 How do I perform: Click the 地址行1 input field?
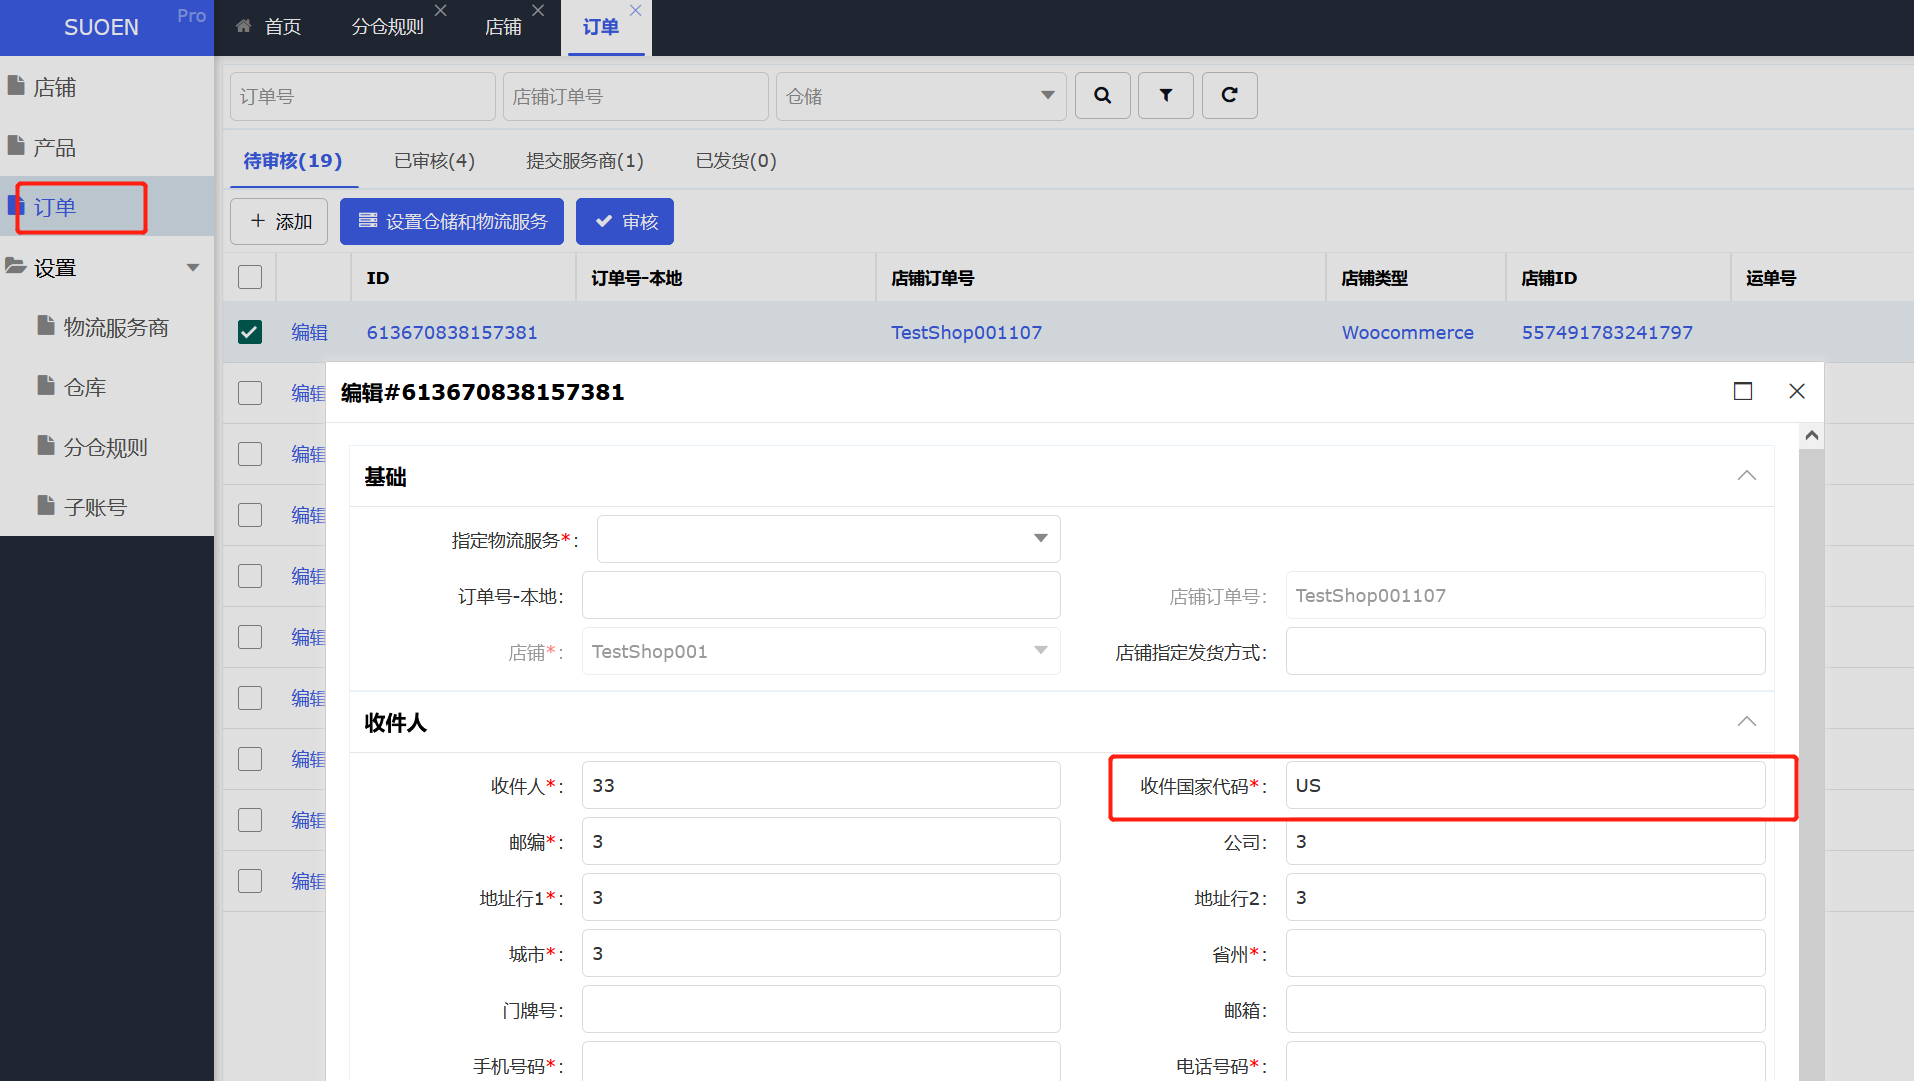(x=821, y=897)
